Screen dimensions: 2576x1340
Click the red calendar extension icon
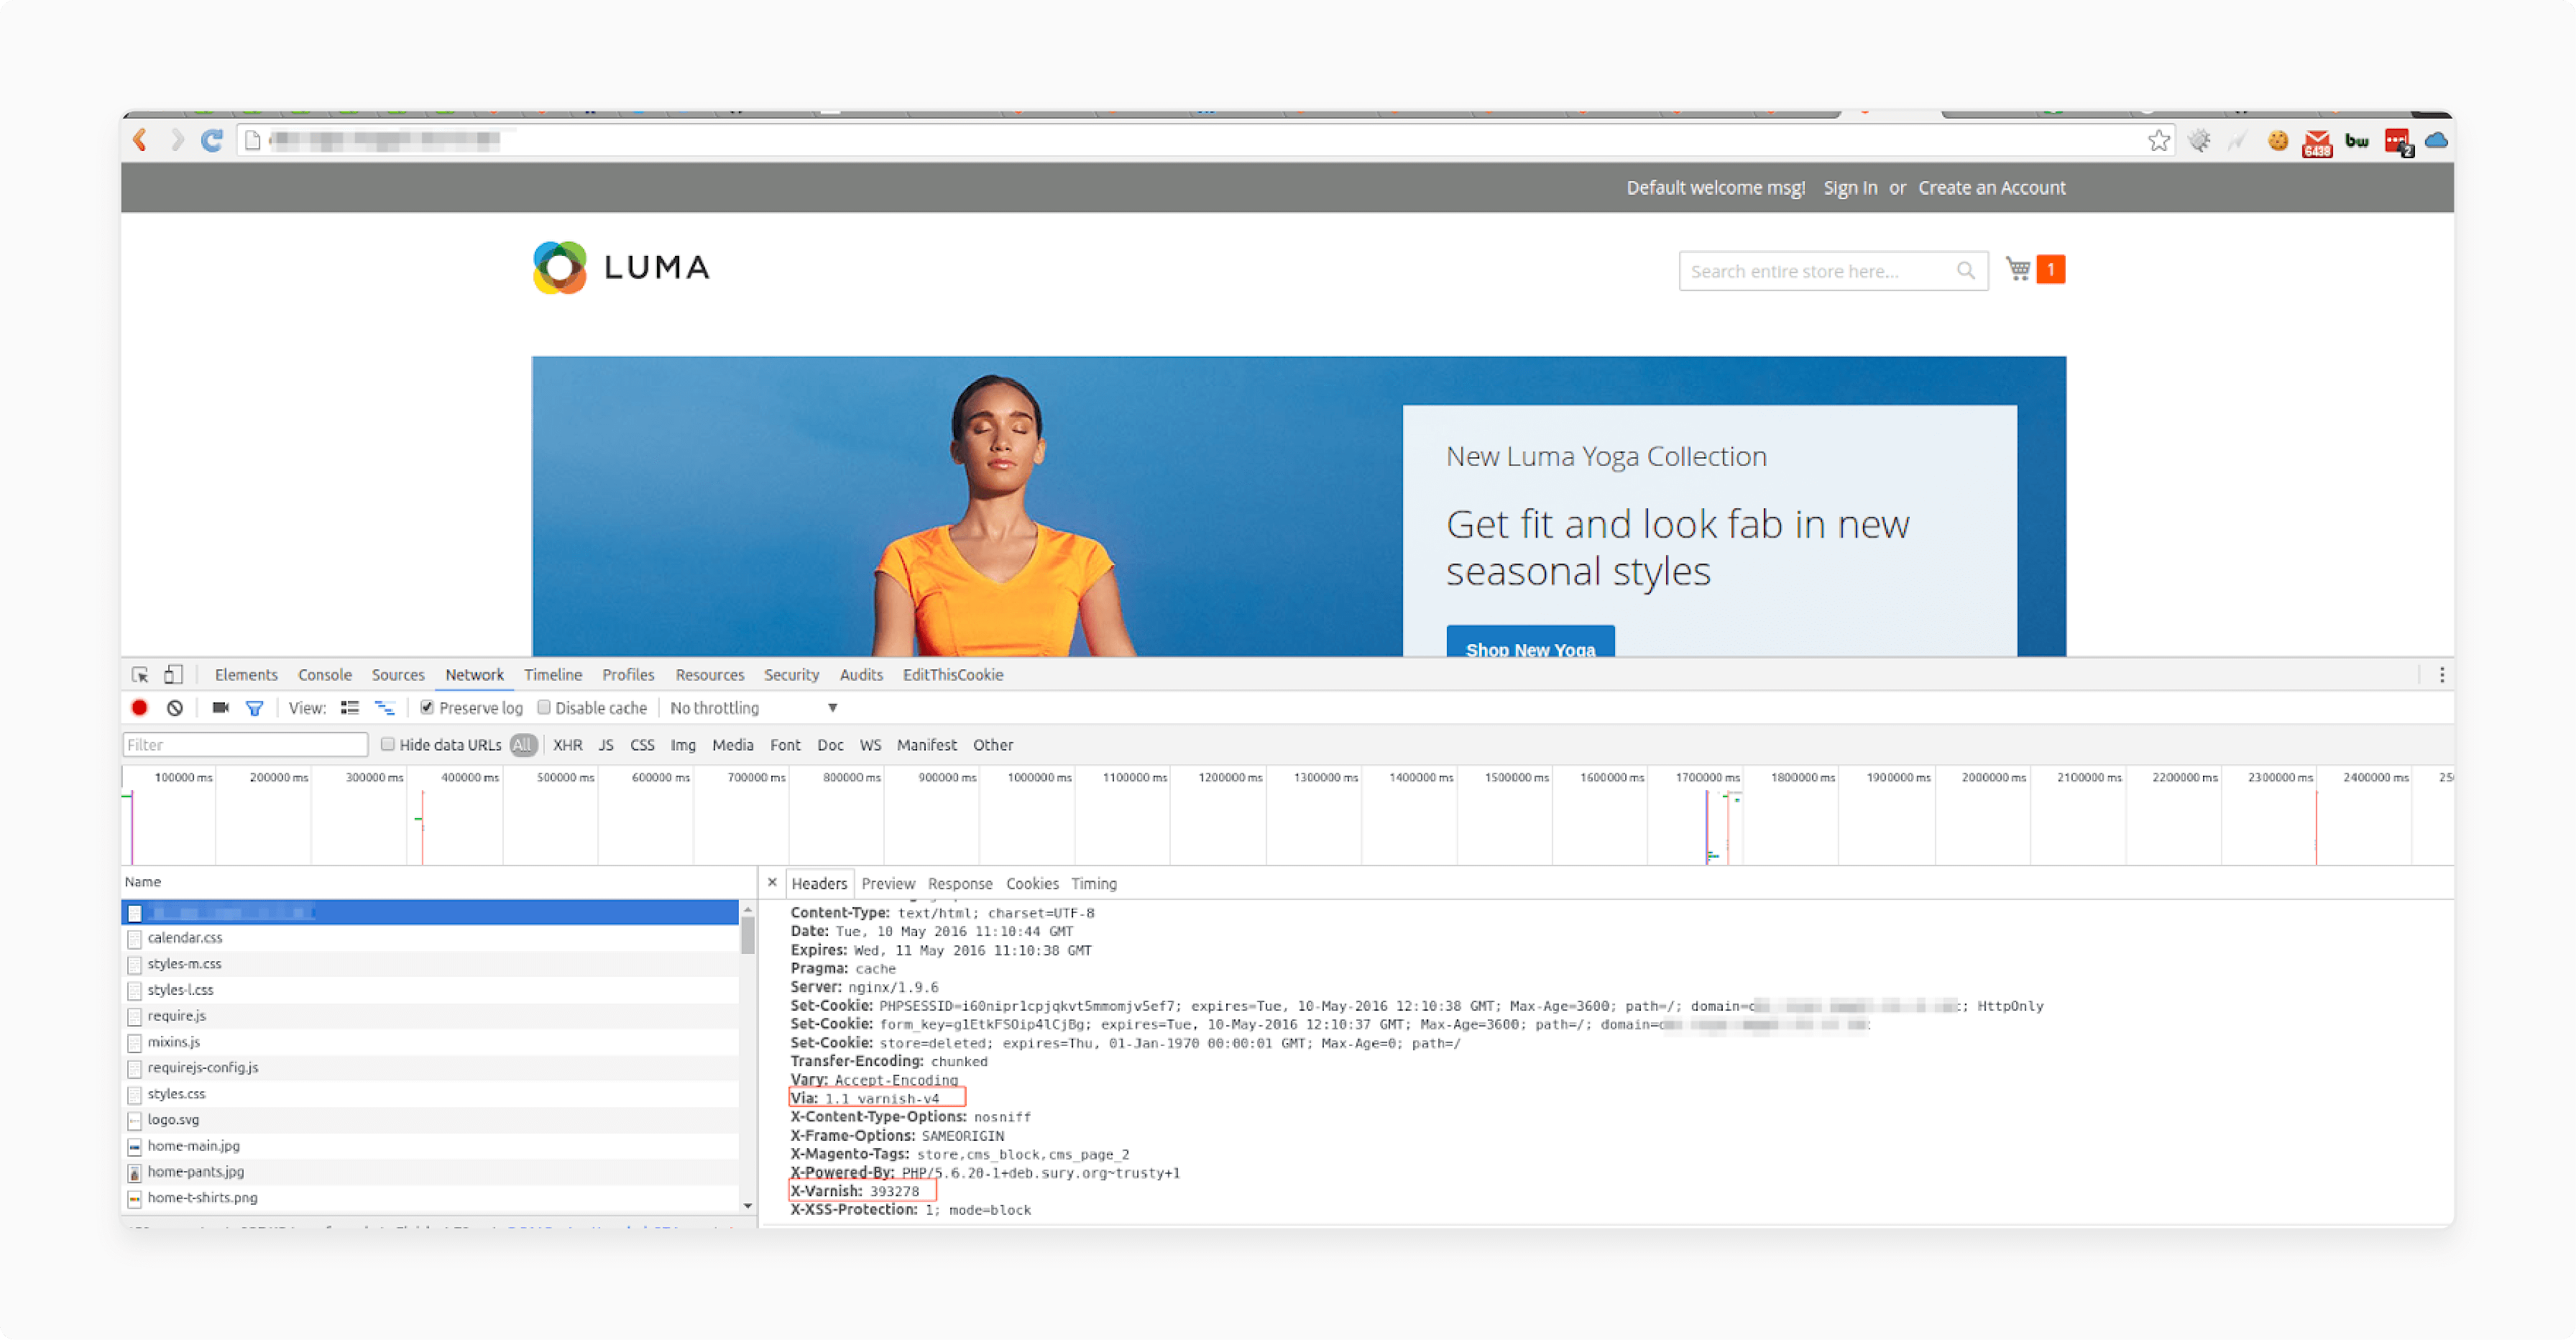2398,143
